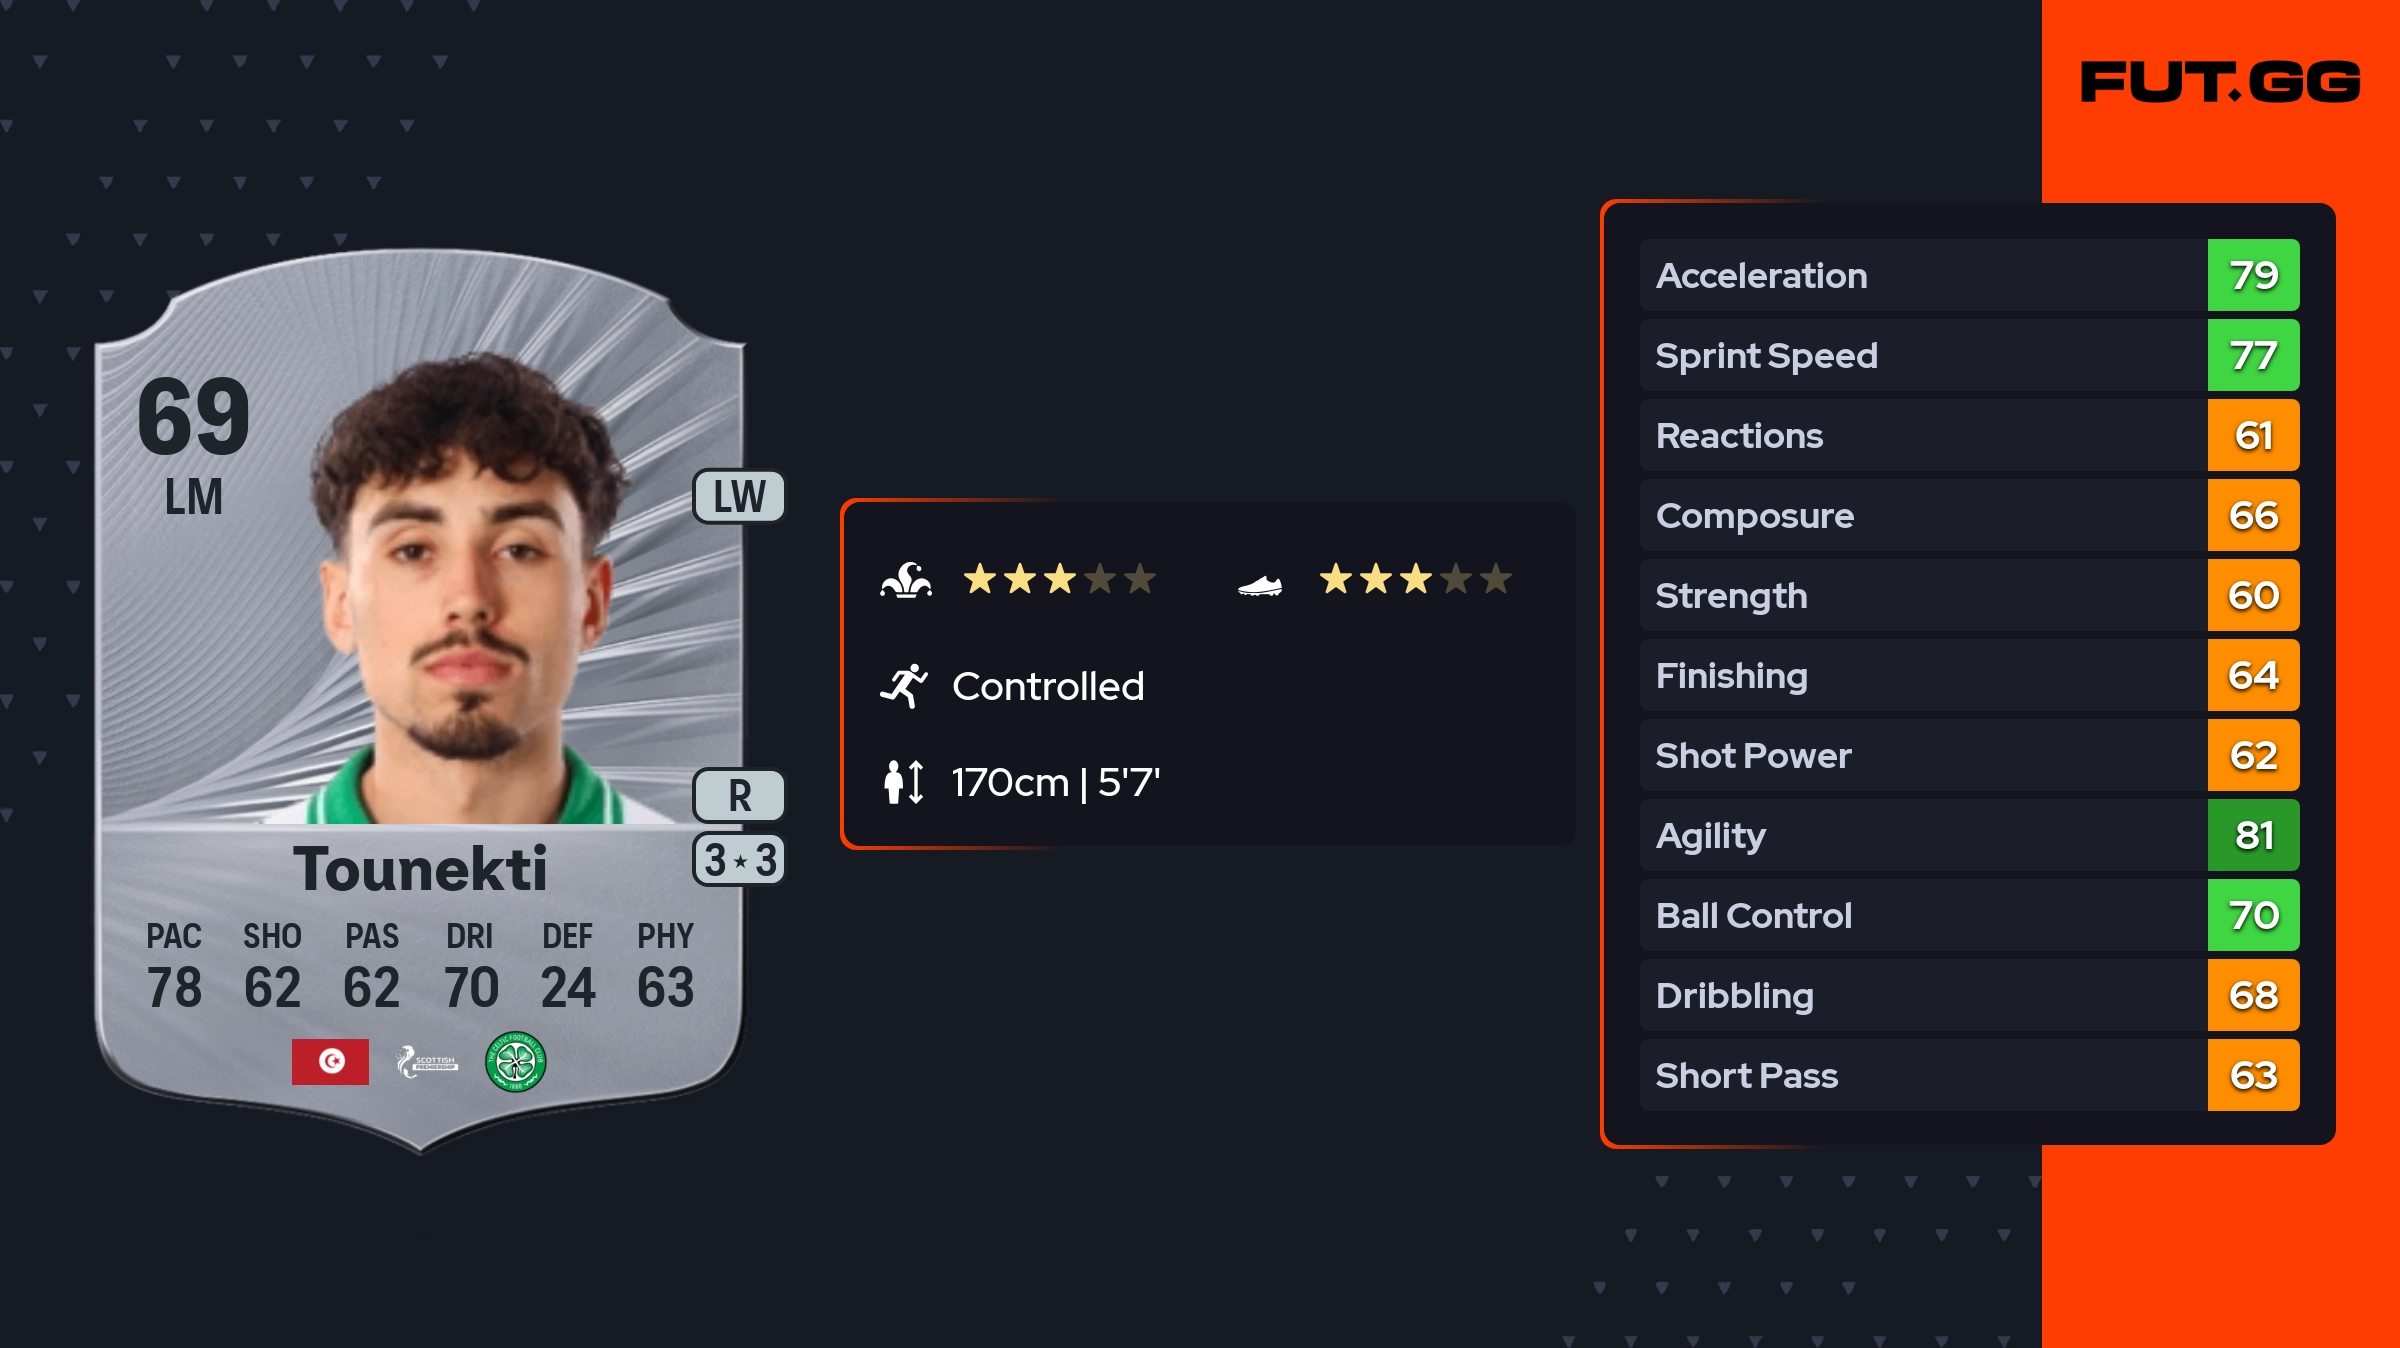The image size is (2400, 1348).
Task: Click the weak foot boot icon
Action: pos(1260,585)
